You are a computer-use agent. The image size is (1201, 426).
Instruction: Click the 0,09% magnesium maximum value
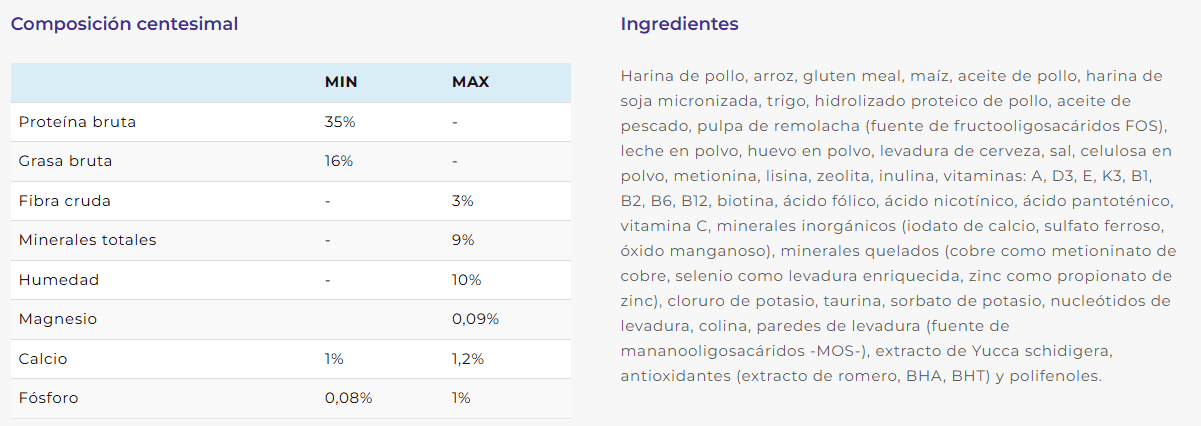tap(475, 319)
